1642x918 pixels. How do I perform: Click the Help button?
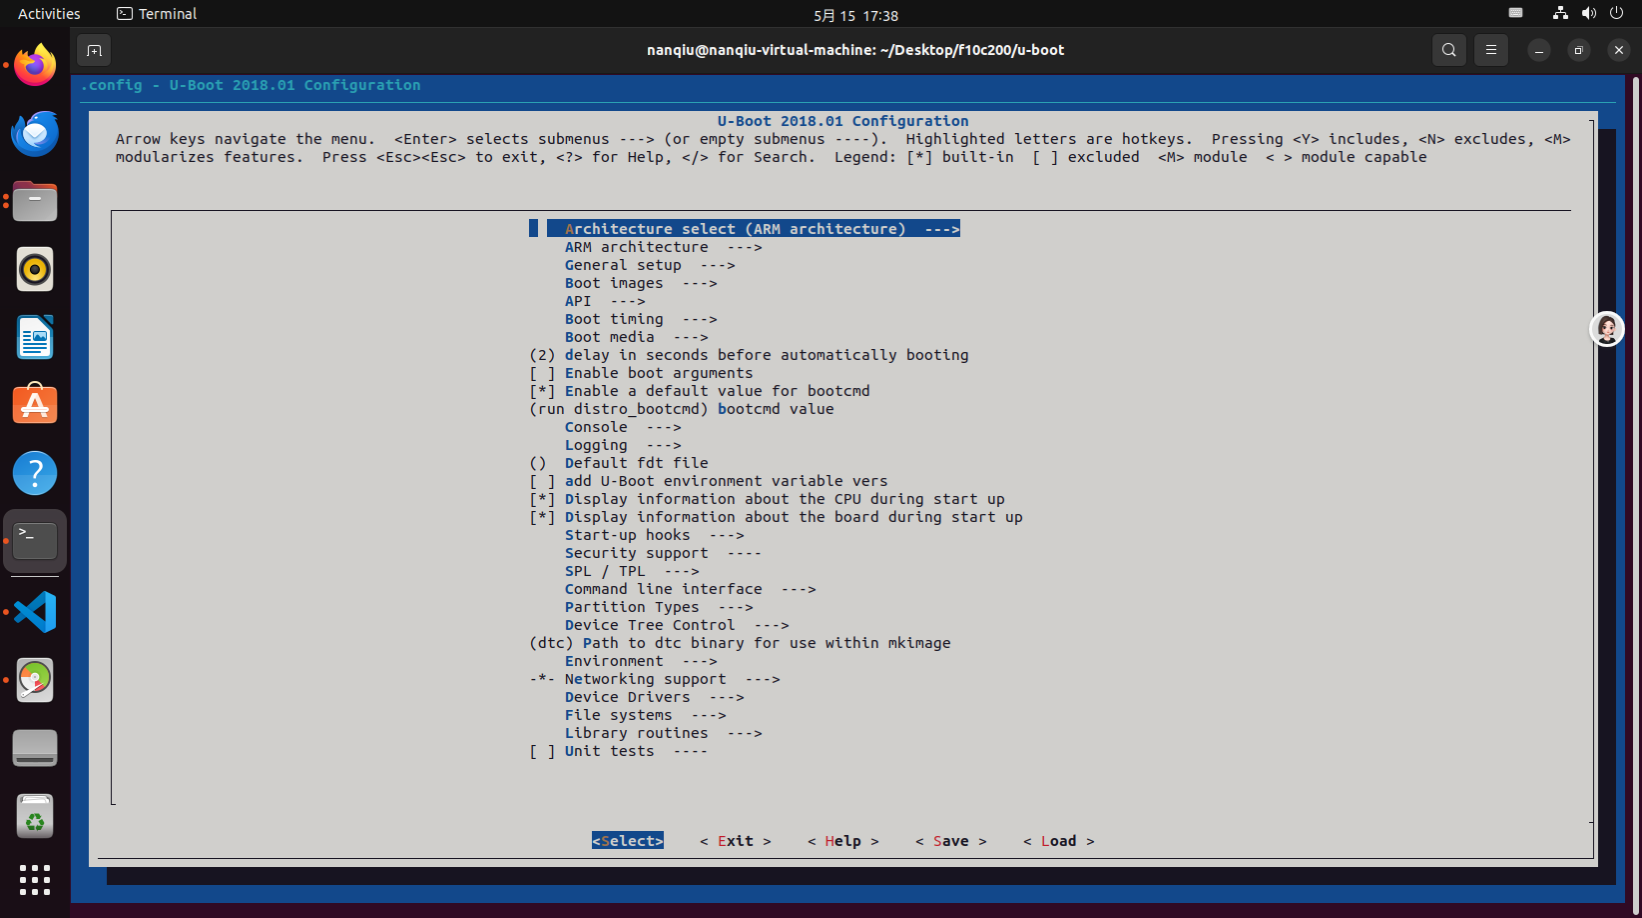click(x=844, y=841)
